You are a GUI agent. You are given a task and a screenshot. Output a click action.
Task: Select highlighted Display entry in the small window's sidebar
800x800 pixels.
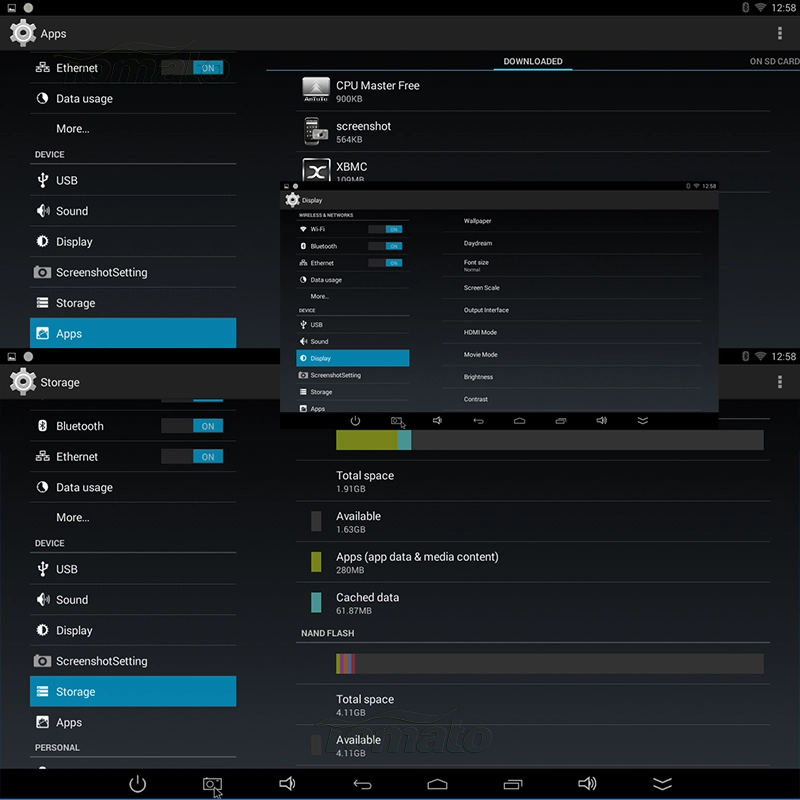click(353, 358)
